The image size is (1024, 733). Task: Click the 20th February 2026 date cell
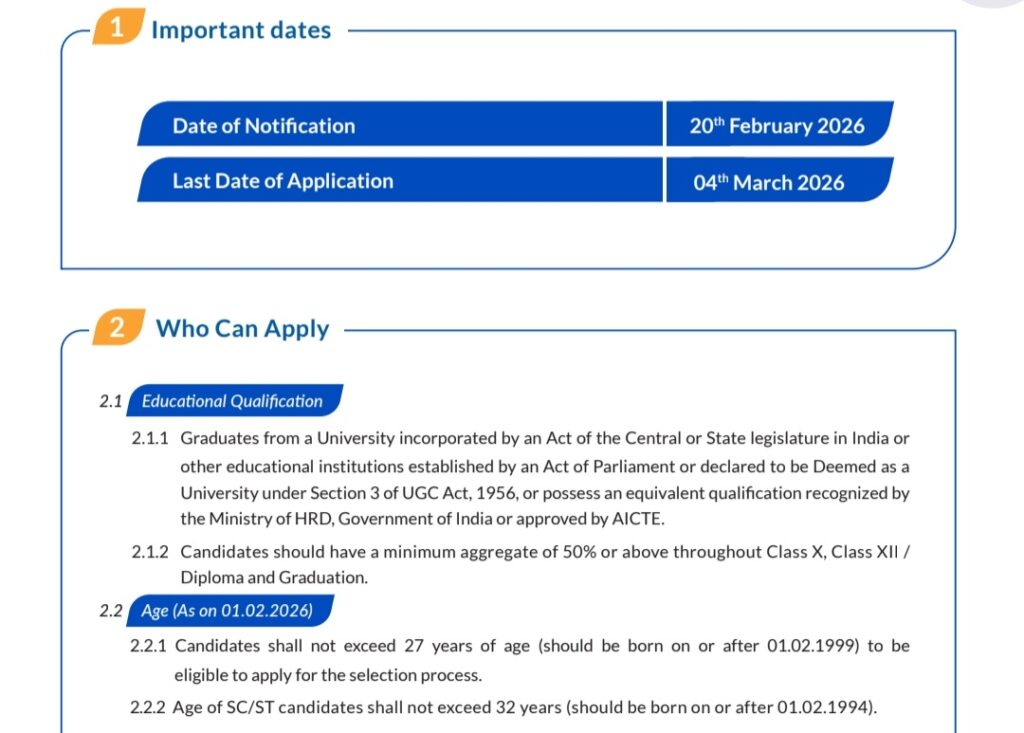(776, 126)
